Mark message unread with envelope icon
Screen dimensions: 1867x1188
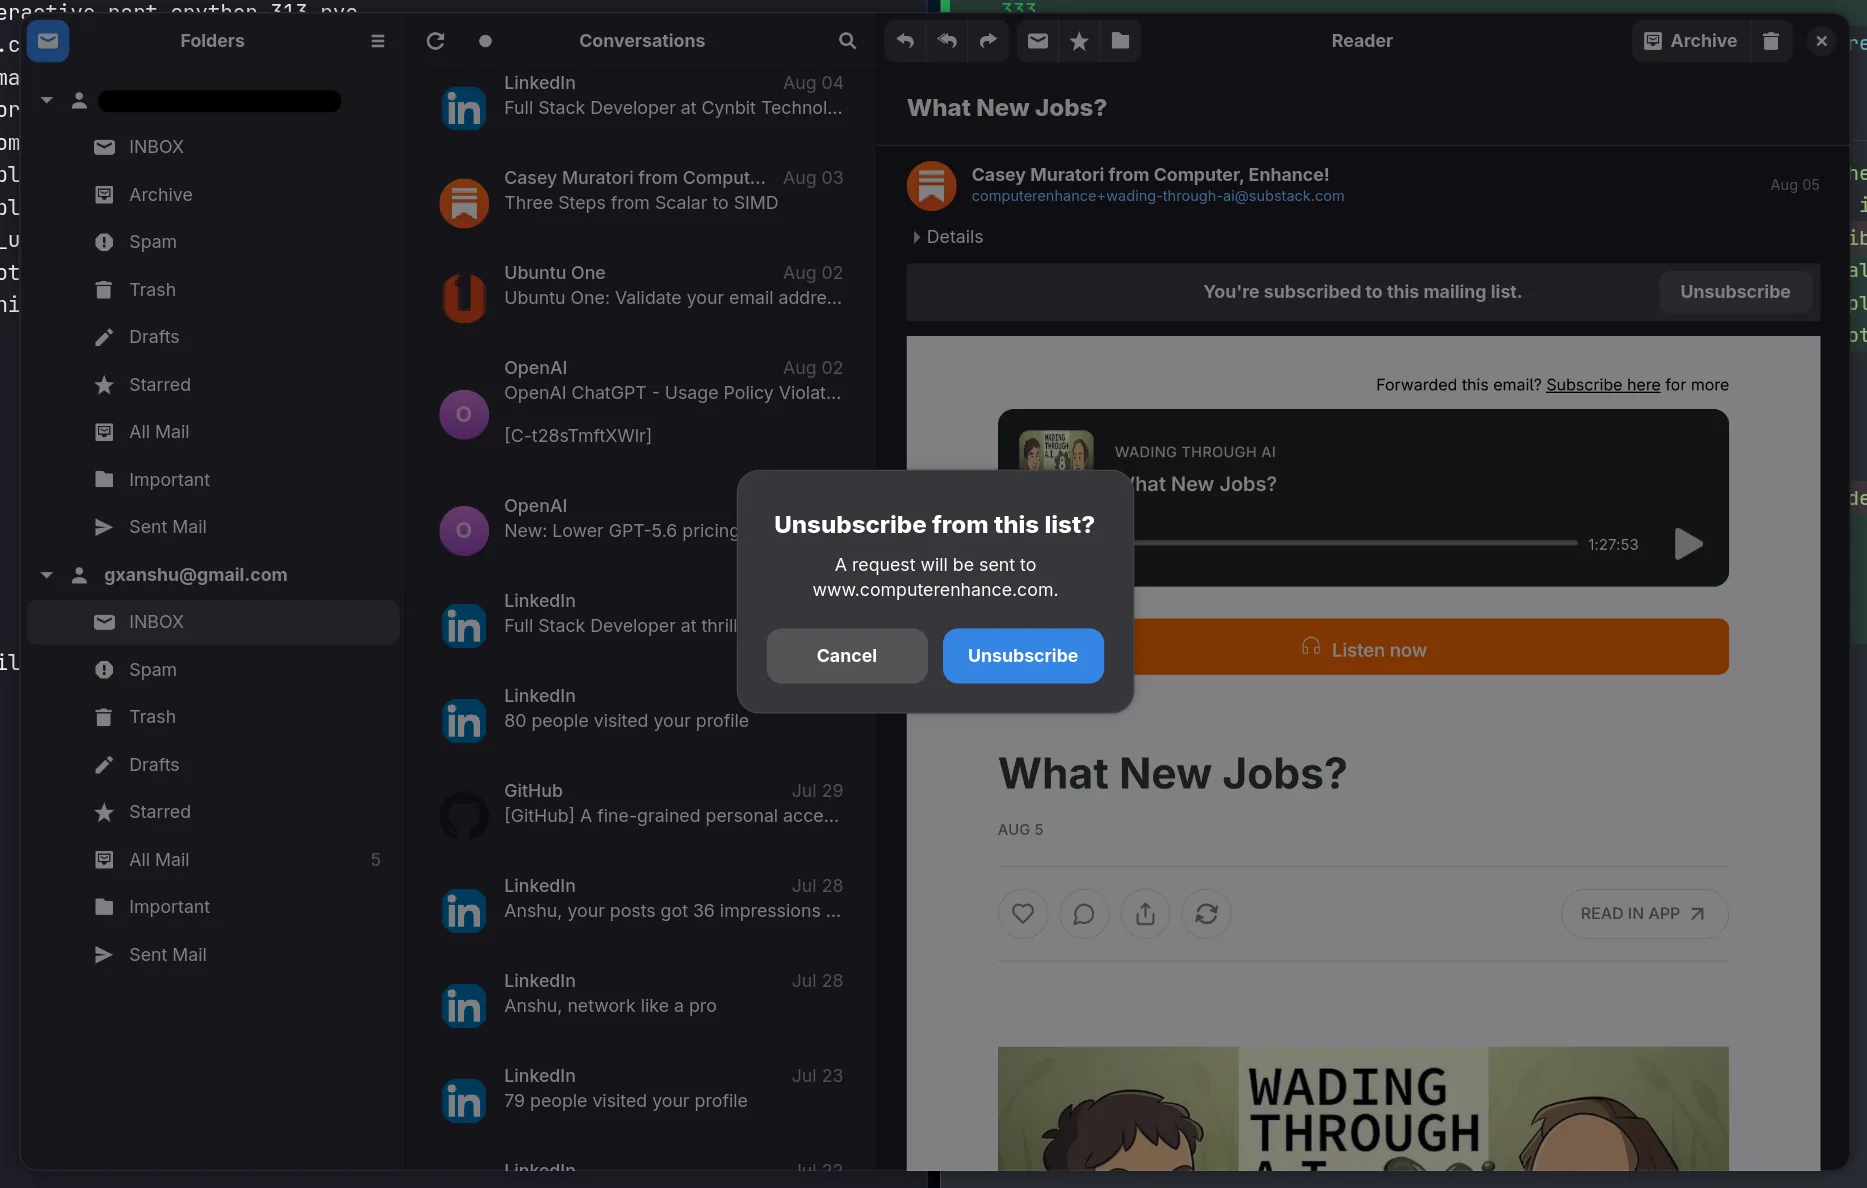(1038, 41)
